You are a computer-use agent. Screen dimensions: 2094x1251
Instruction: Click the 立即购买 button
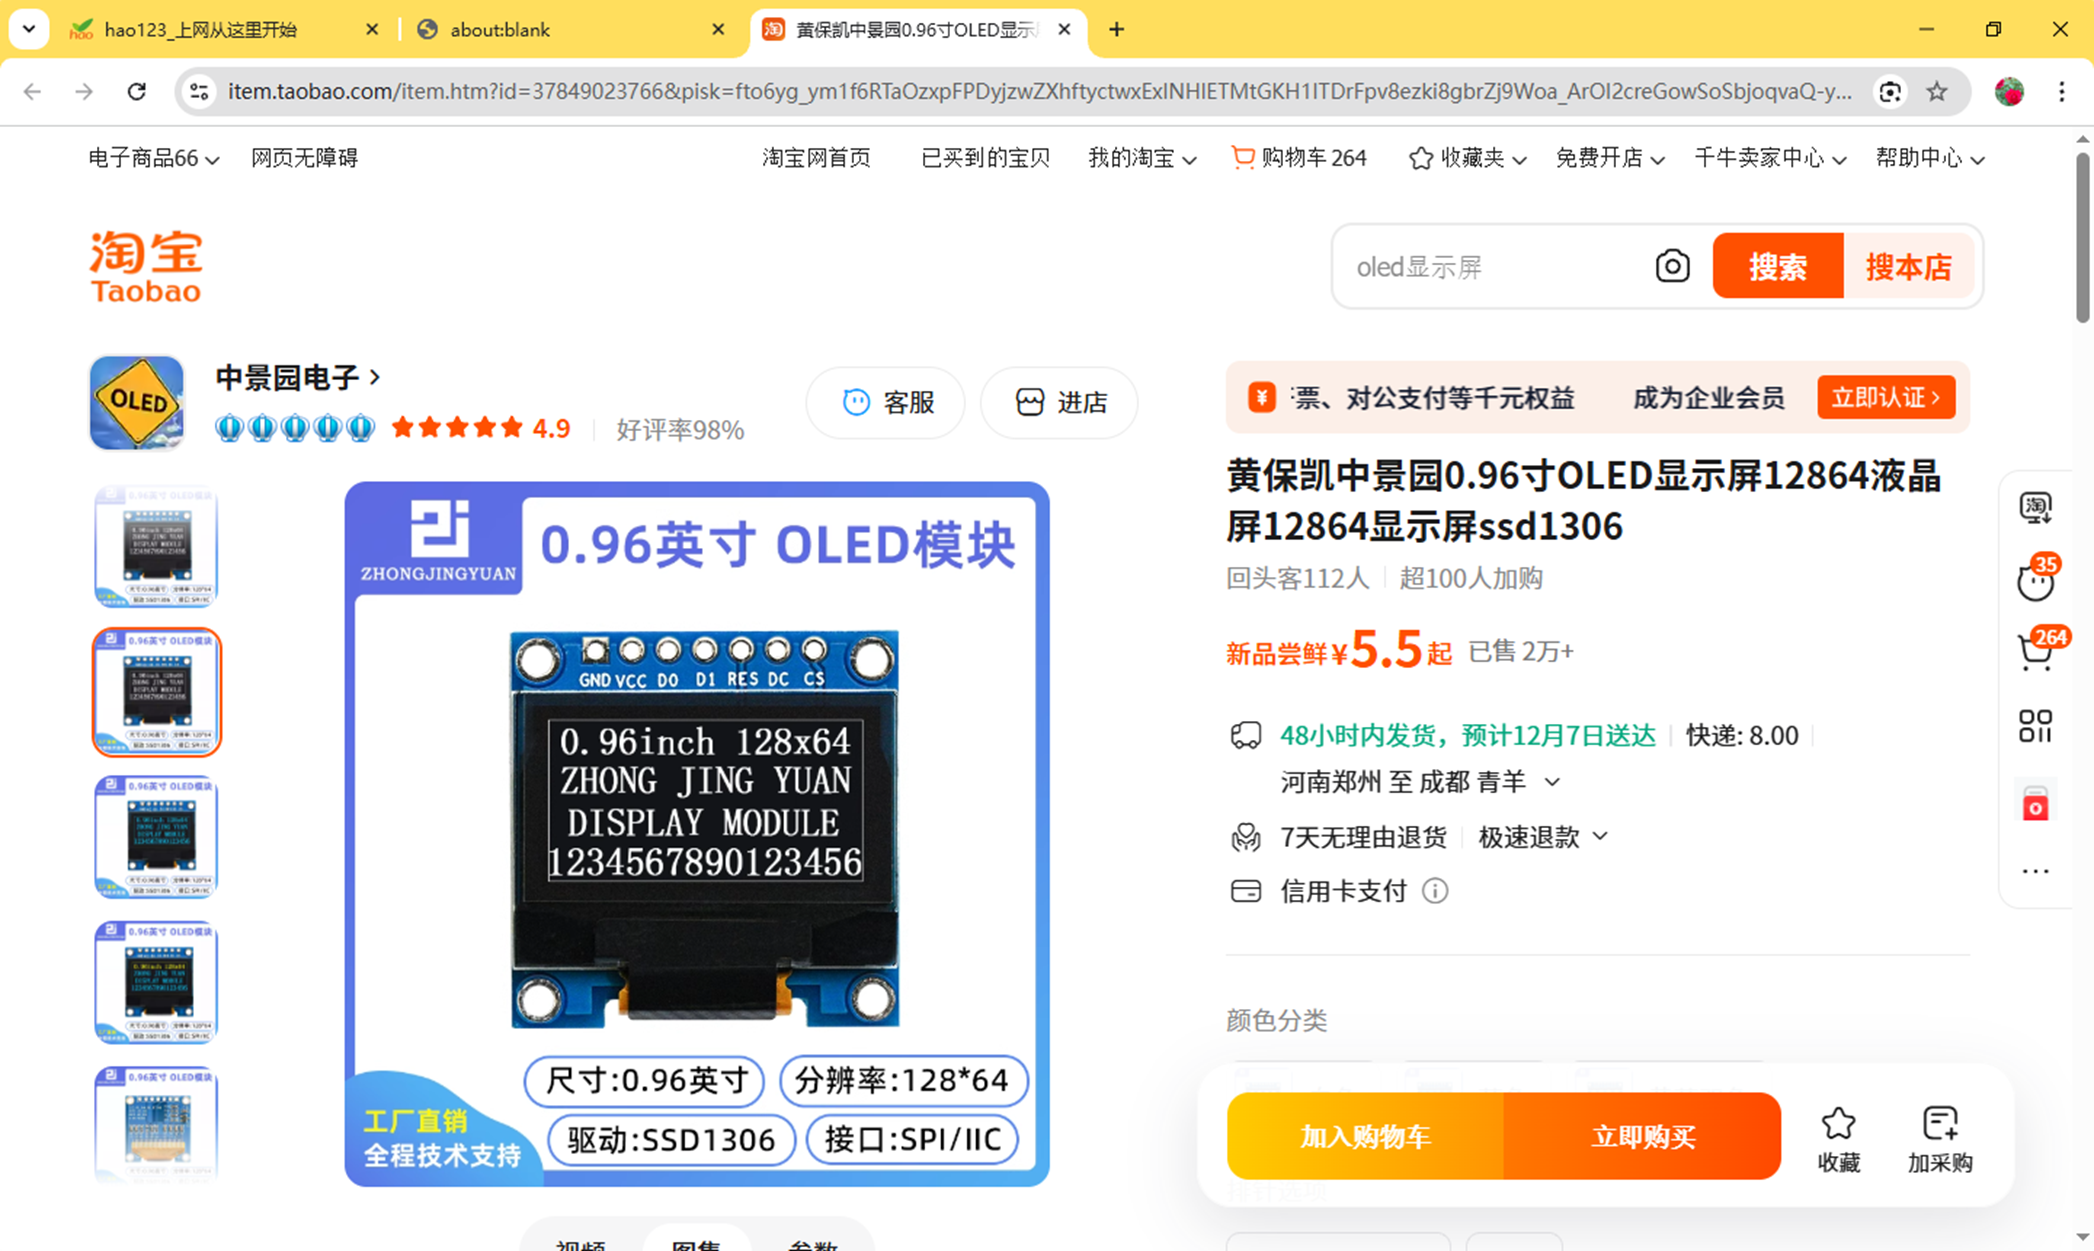[1642, 1136]
